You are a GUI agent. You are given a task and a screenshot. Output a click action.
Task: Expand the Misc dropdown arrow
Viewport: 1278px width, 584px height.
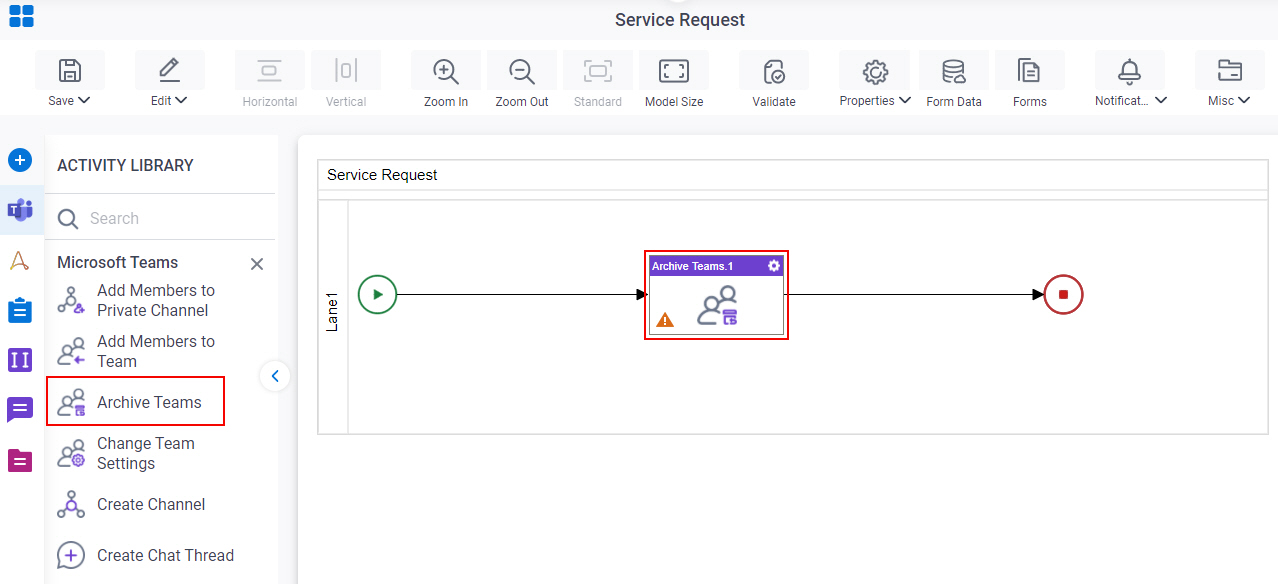click(1245, 100)
